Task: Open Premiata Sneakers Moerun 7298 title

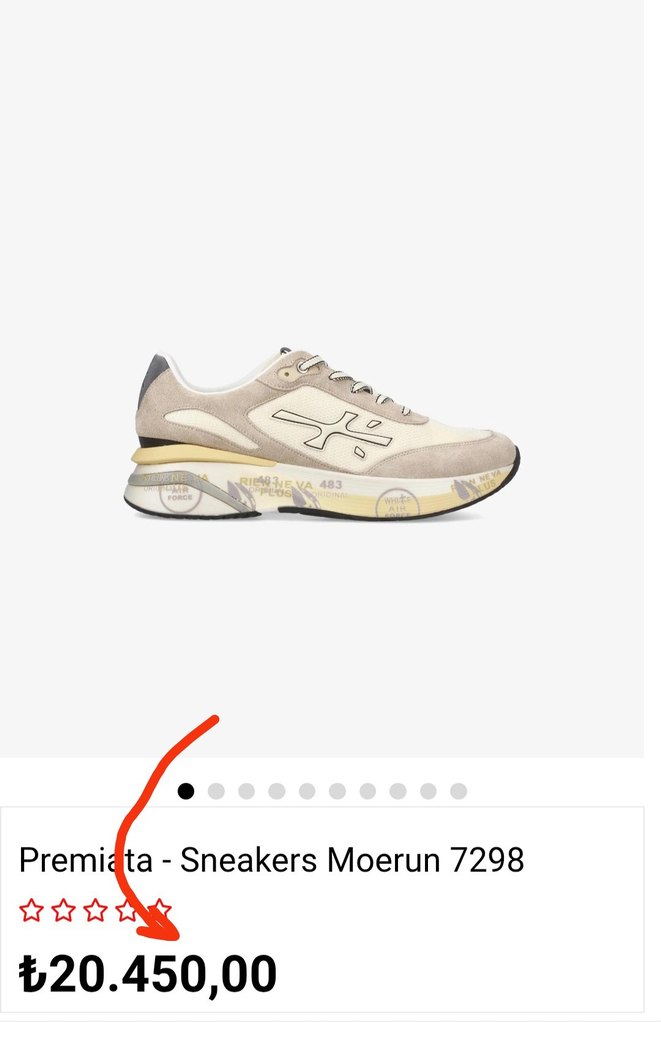Action: pos(271,860)
